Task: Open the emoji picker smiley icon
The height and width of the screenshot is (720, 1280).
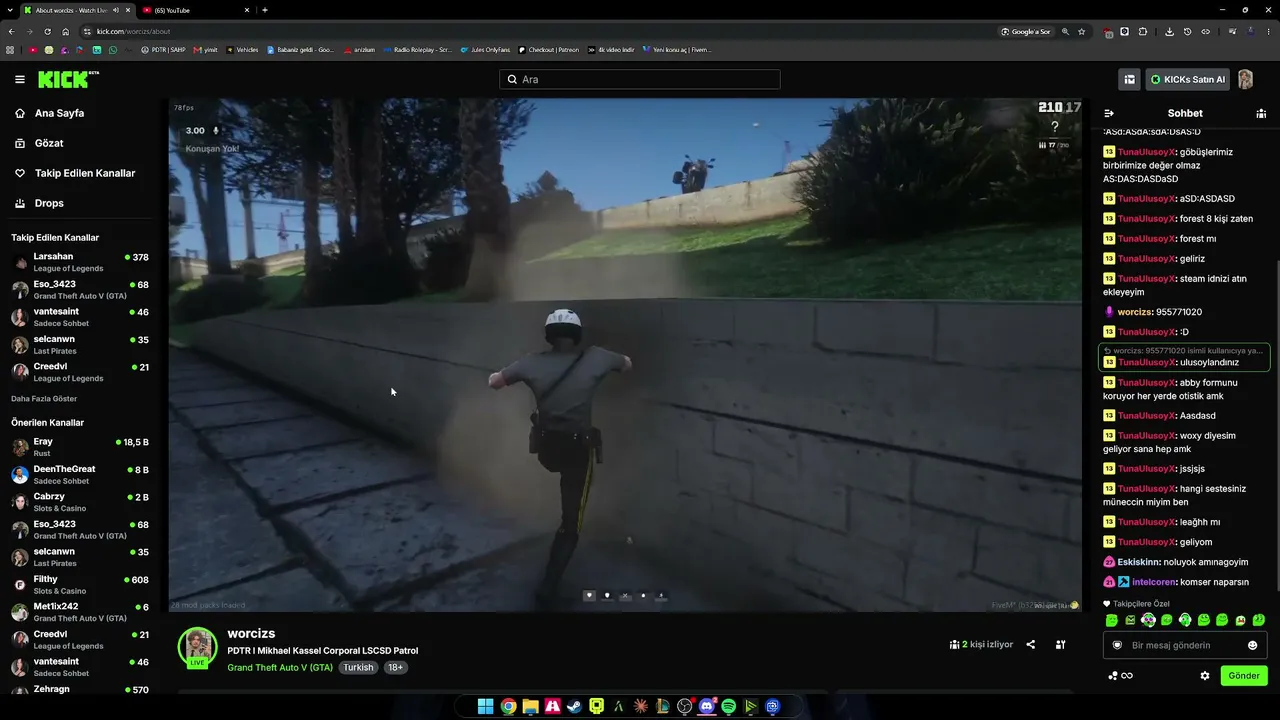Action: point(1252,645)
